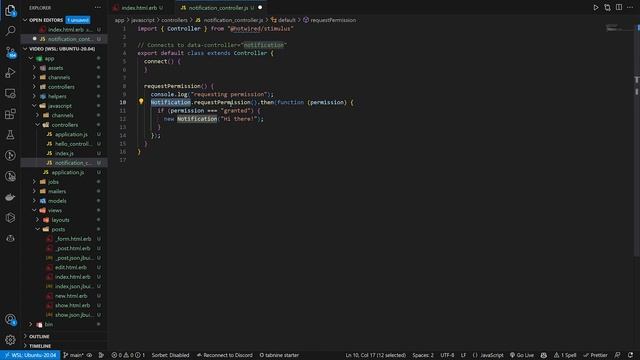
Task: Click the Split Editor icon
Action: [x=619, y=7]
